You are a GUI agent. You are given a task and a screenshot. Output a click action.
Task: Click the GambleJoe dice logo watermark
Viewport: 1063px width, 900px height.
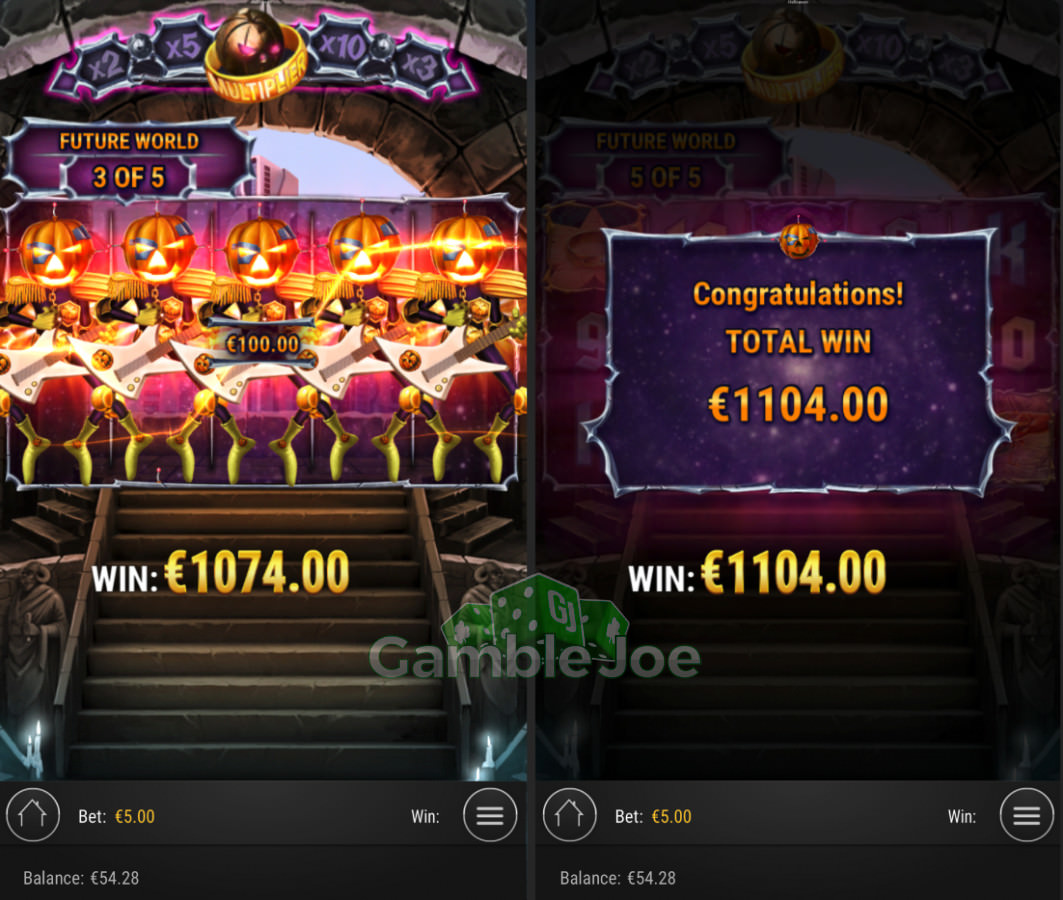536,630
